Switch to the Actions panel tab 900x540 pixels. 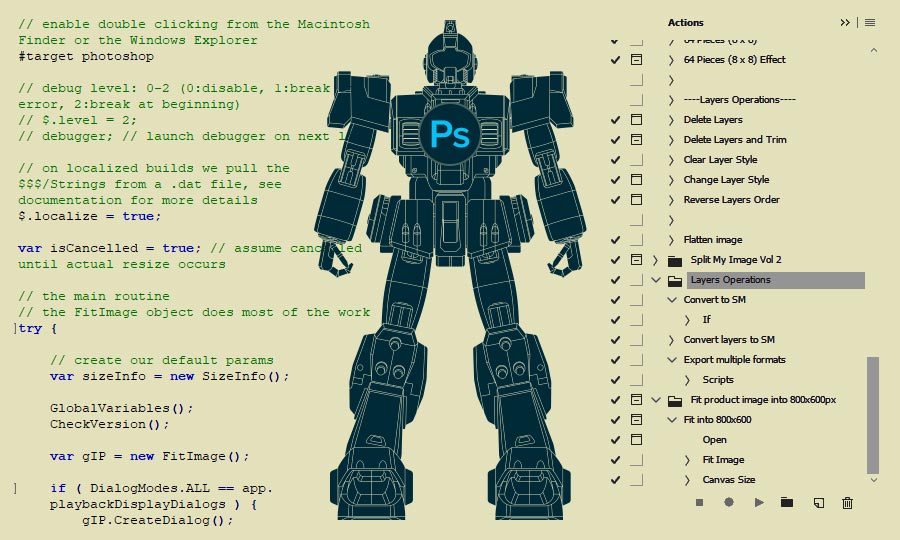coord(685,22)
